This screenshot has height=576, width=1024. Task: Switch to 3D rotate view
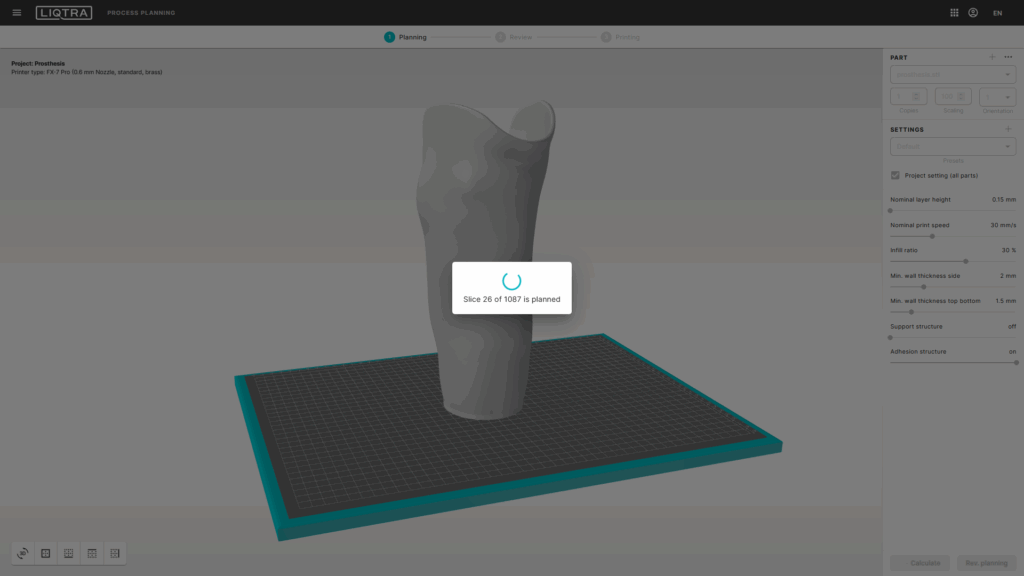coord(22,553)
